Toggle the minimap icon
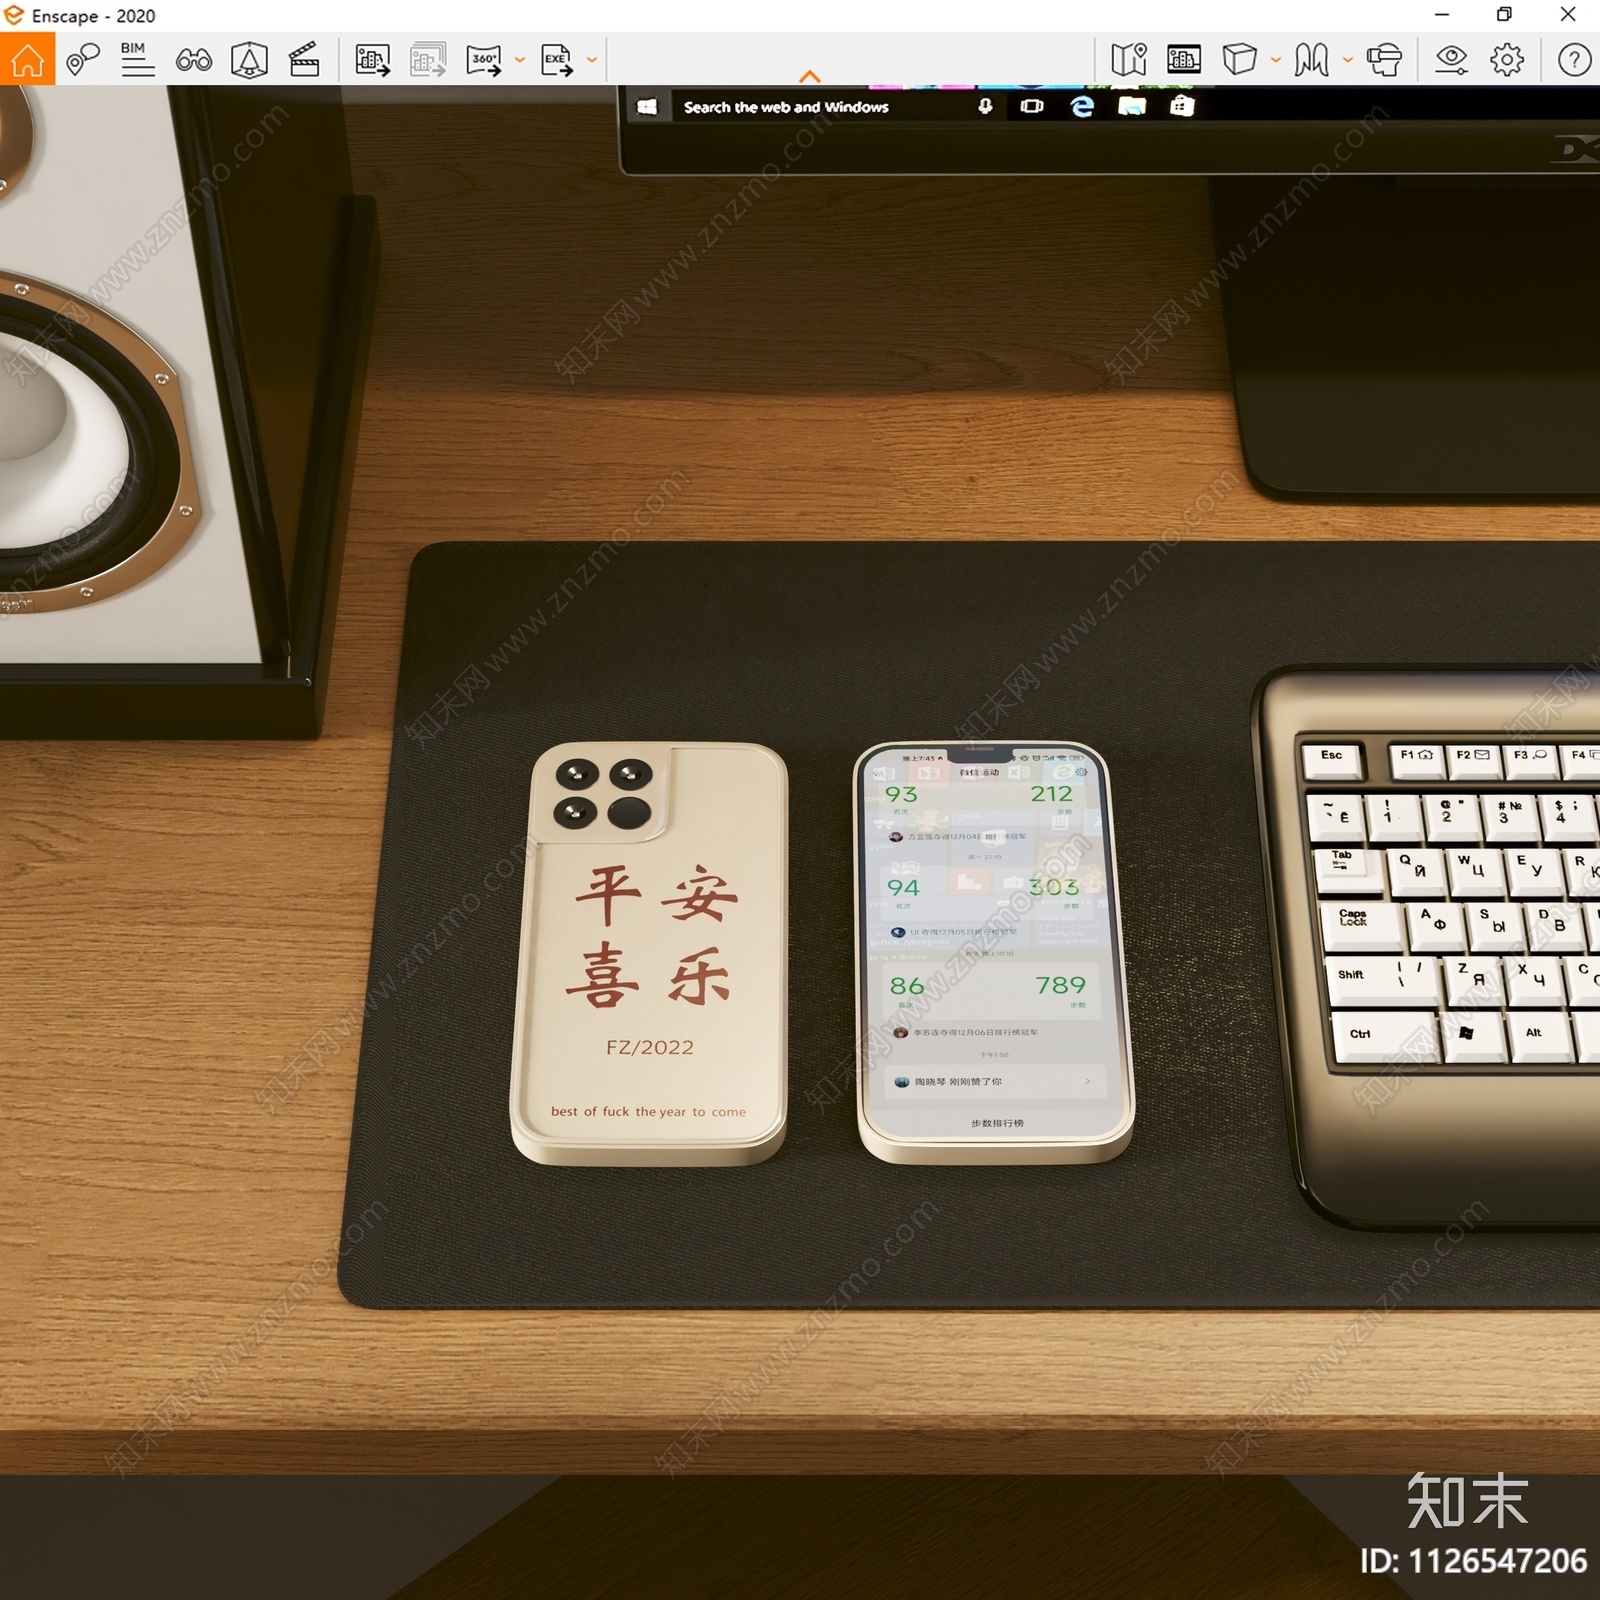 click(1129, 60)
